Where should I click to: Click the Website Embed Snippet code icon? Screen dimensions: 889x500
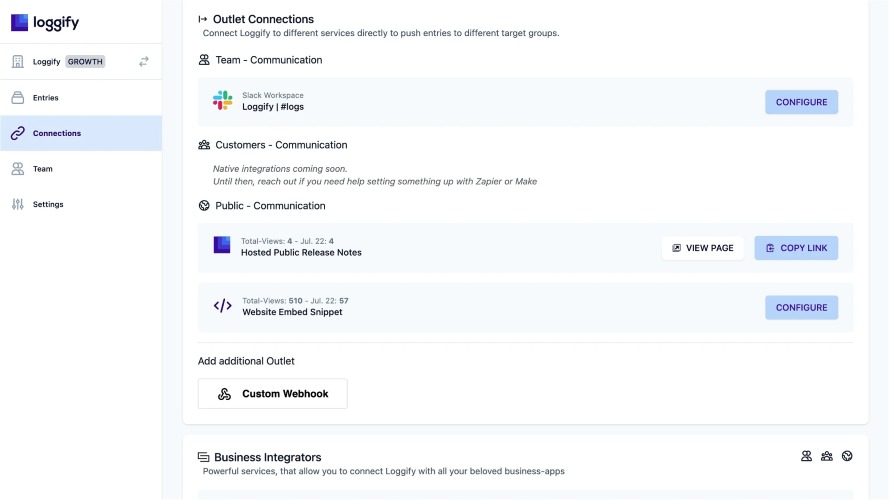[222, 306]
